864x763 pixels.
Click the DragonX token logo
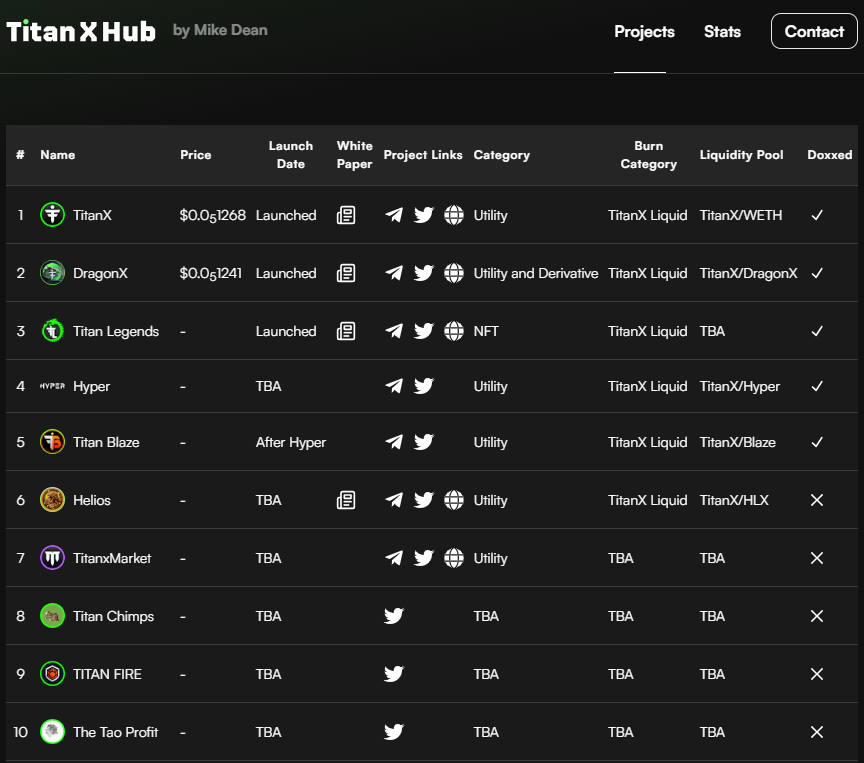(52, 273)
